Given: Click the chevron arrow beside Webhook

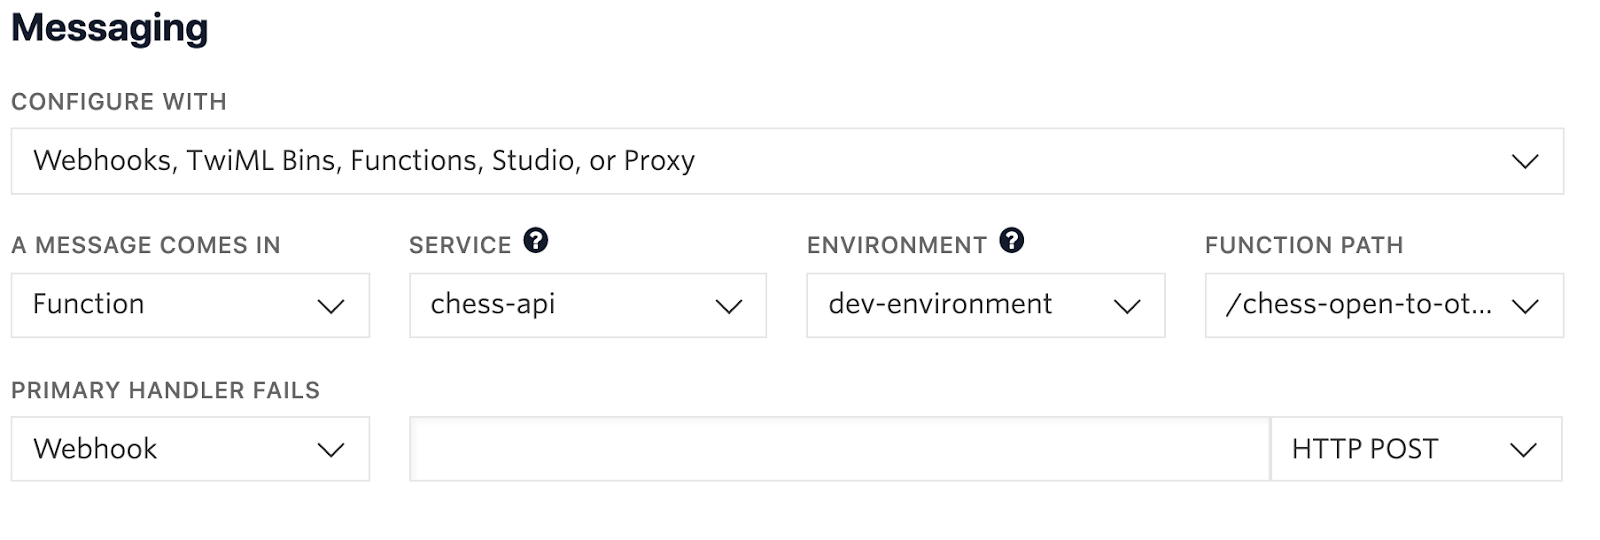Looking at the screenshot, I should coord(331,450).
